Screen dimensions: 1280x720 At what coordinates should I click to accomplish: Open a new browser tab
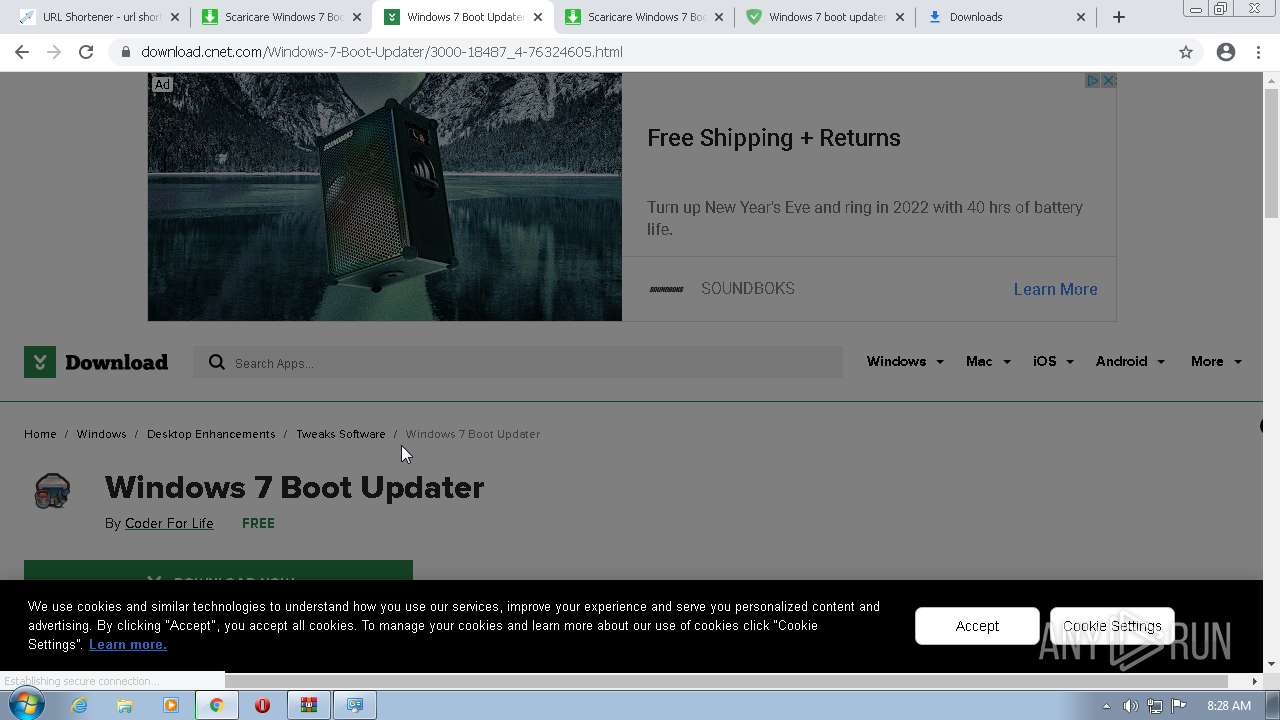(1119, 17)
